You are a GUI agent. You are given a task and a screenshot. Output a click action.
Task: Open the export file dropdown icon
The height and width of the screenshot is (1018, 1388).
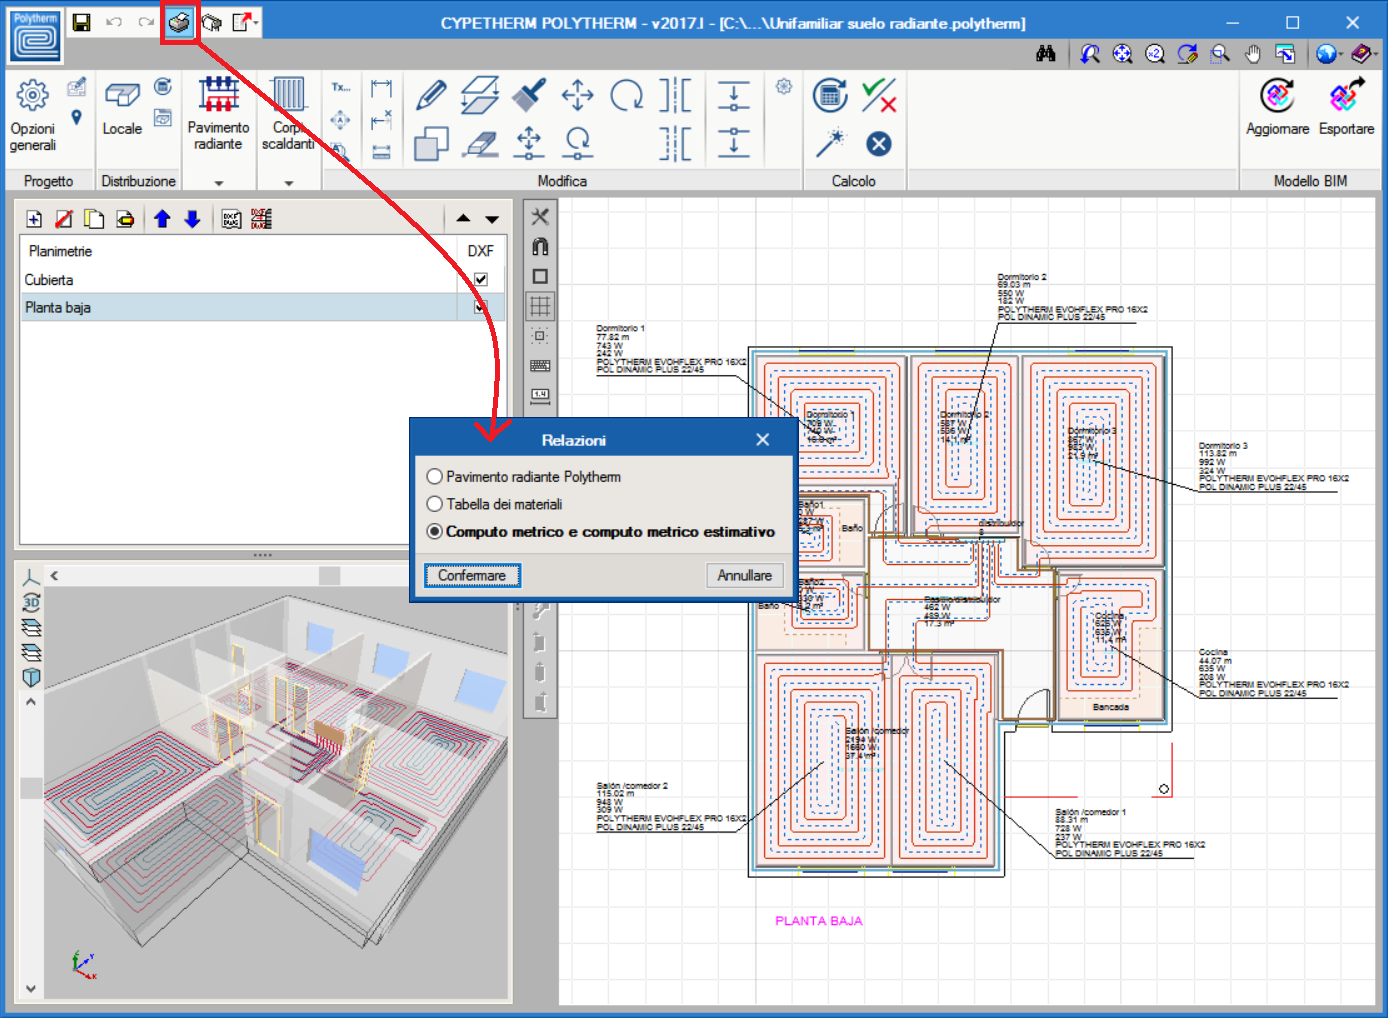(x=245, y=22)
